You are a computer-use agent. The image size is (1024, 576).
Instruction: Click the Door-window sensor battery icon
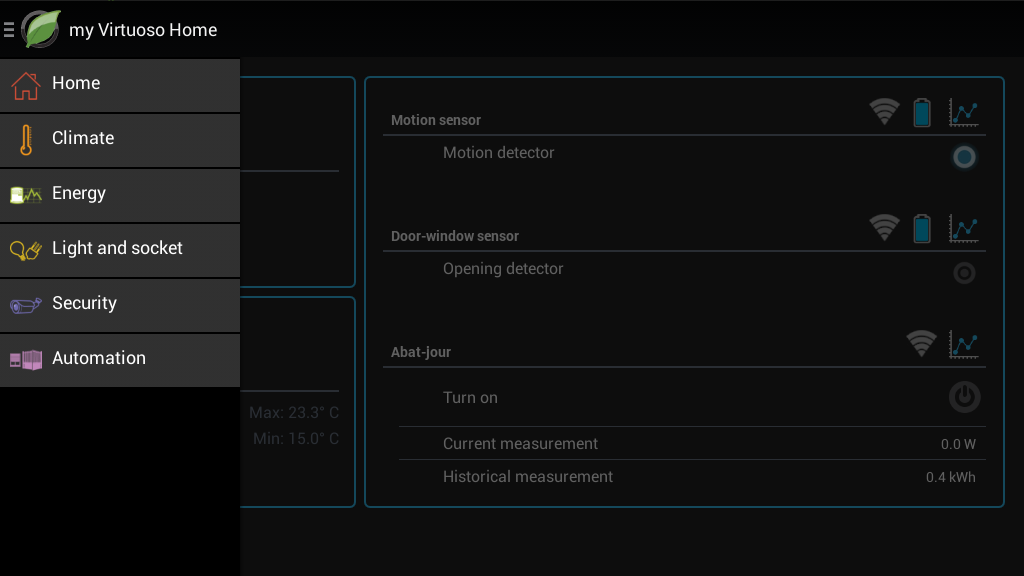pos(921,229)
